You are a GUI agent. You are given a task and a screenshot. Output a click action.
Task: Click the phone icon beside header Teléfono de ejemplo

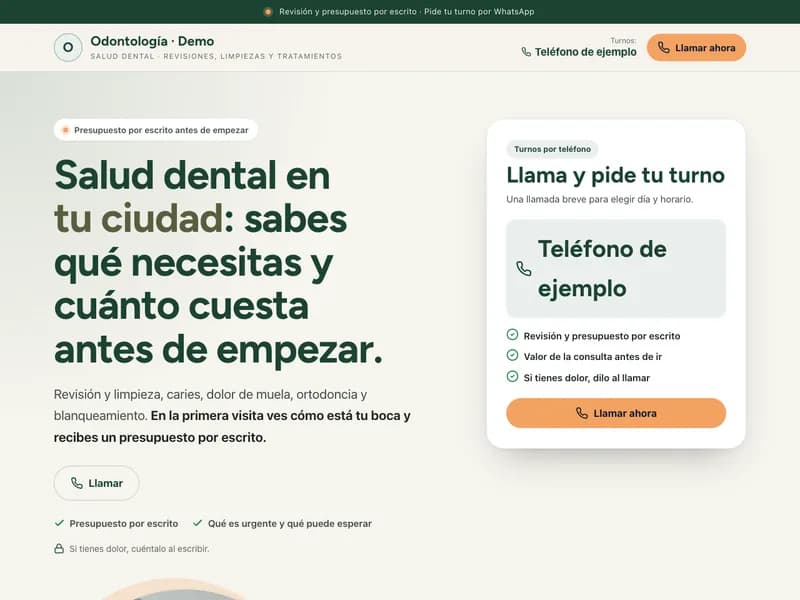click(526, 52)
